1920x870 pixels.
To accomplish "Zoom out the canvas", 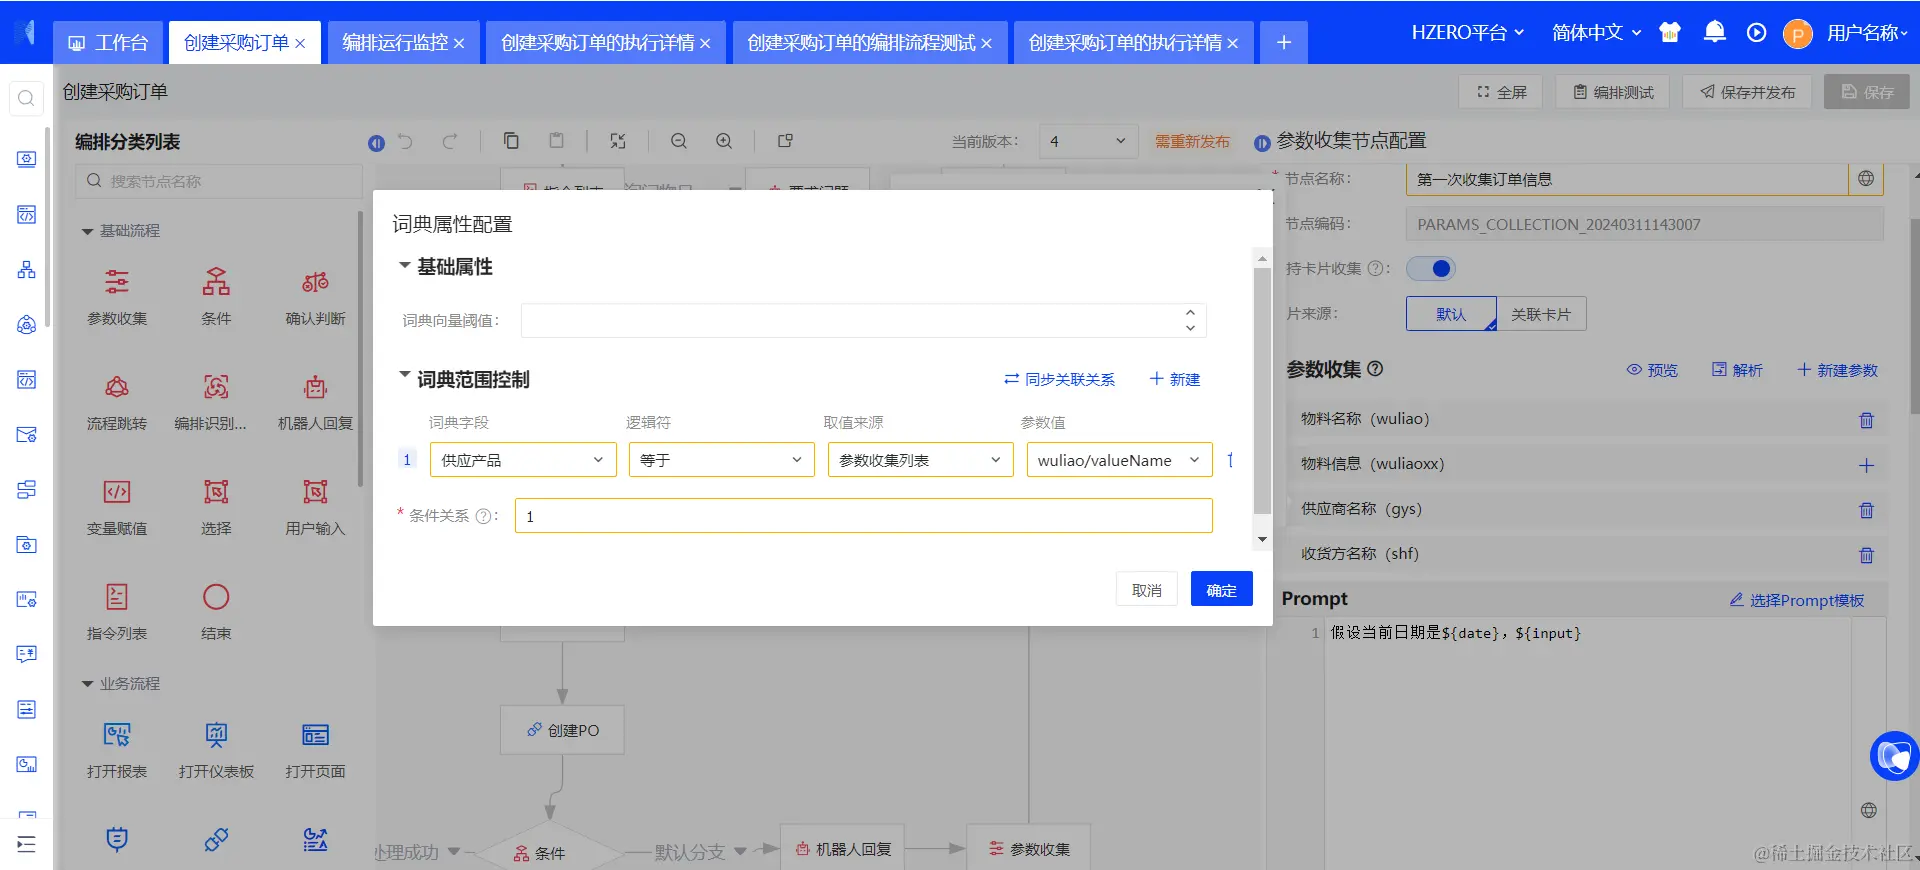I will click(679, 141).
